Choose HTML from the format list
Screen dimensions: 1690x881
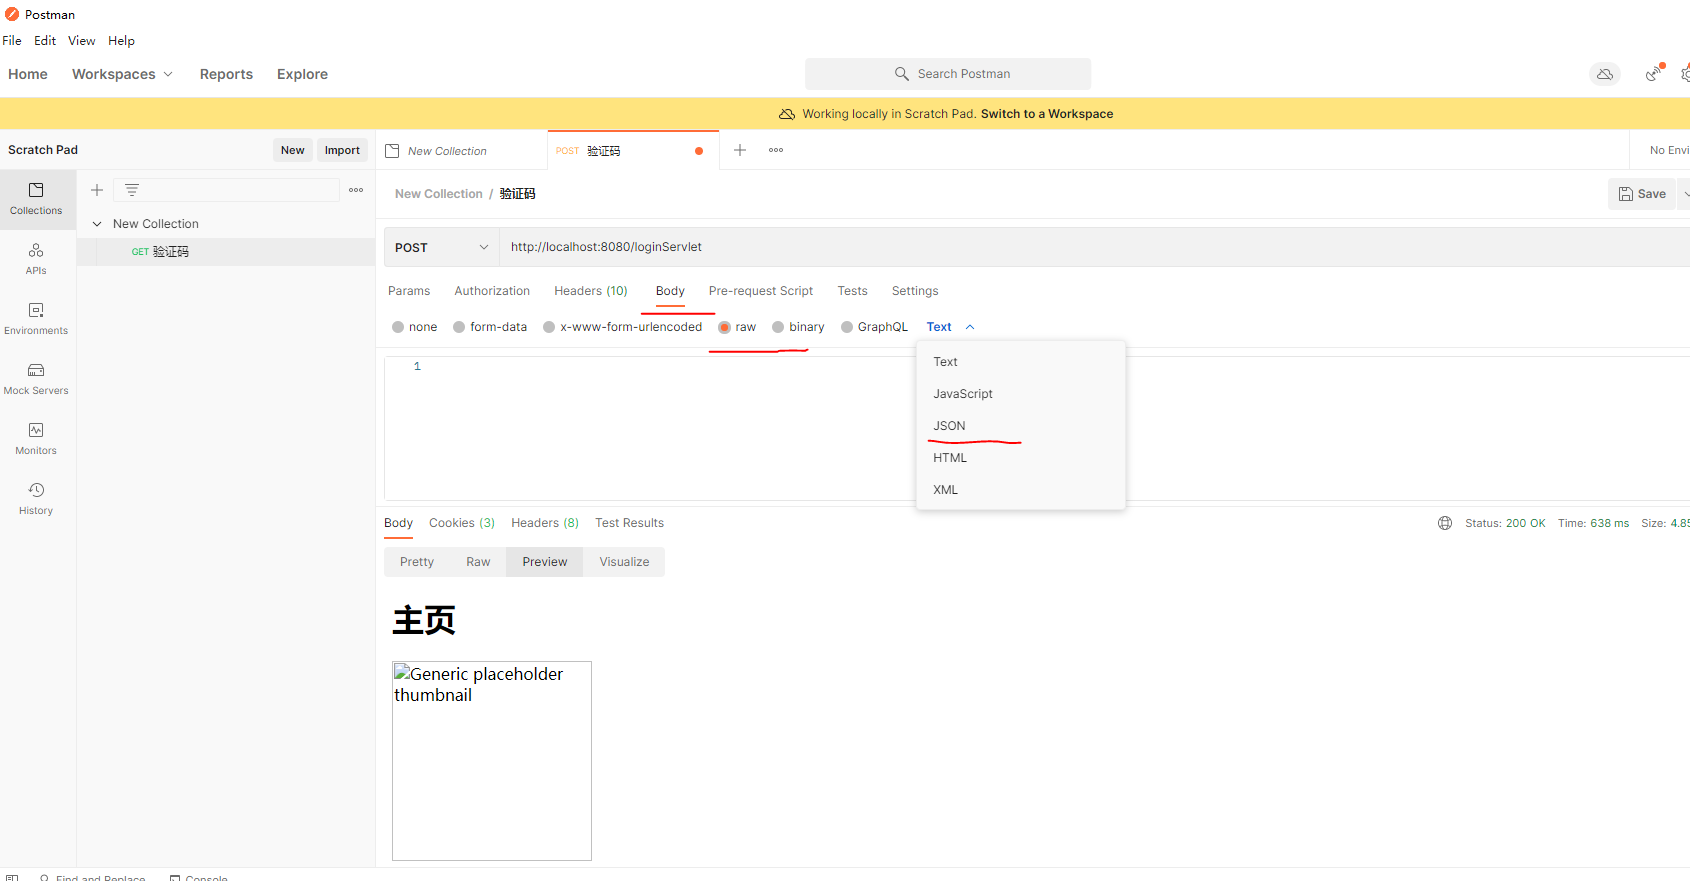pyautogui.click(x=1021, y=458)
